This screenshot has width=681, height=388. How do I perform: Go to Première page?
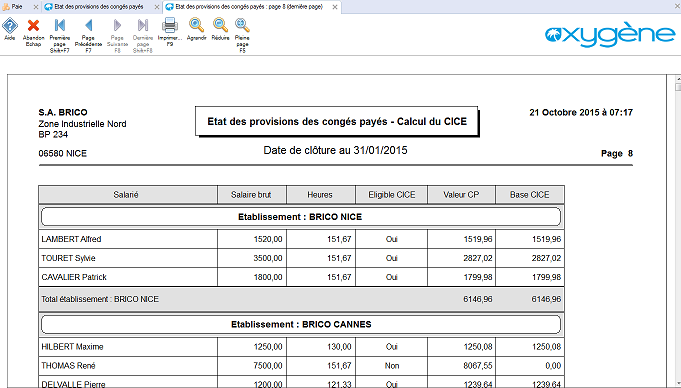click(60, 26)
